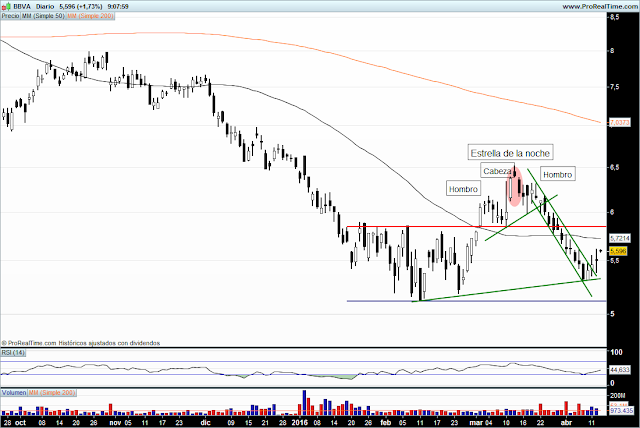640x428 pixels.
Task: Open the MM (Simple 50) indicator label
Action: tap(43, 16)
